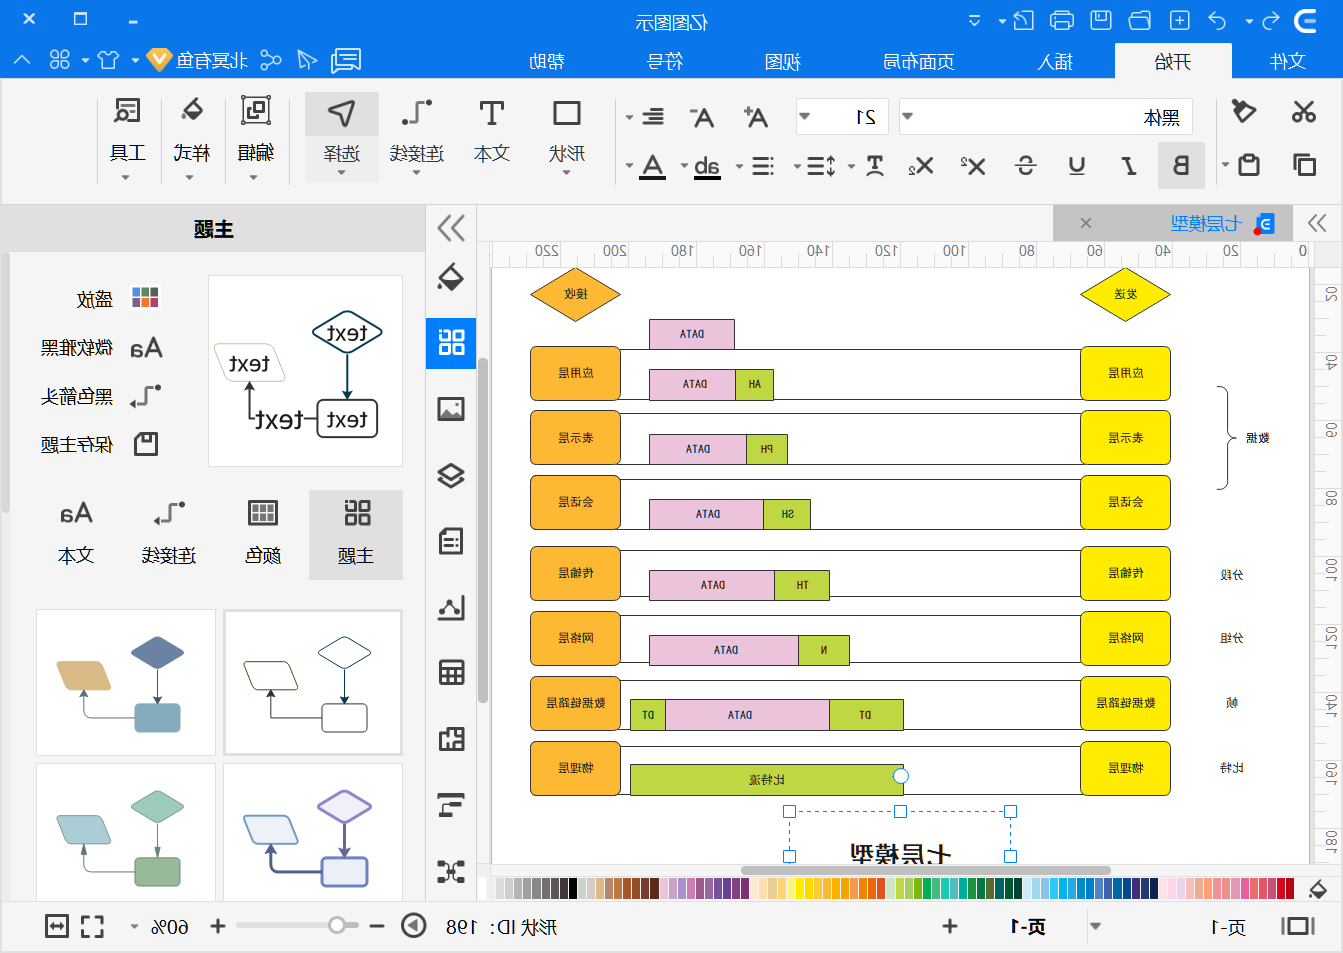This screenshot has width=1343, height=953.
Task: Click the share icon near the account badge
Action: click(271, 61)
